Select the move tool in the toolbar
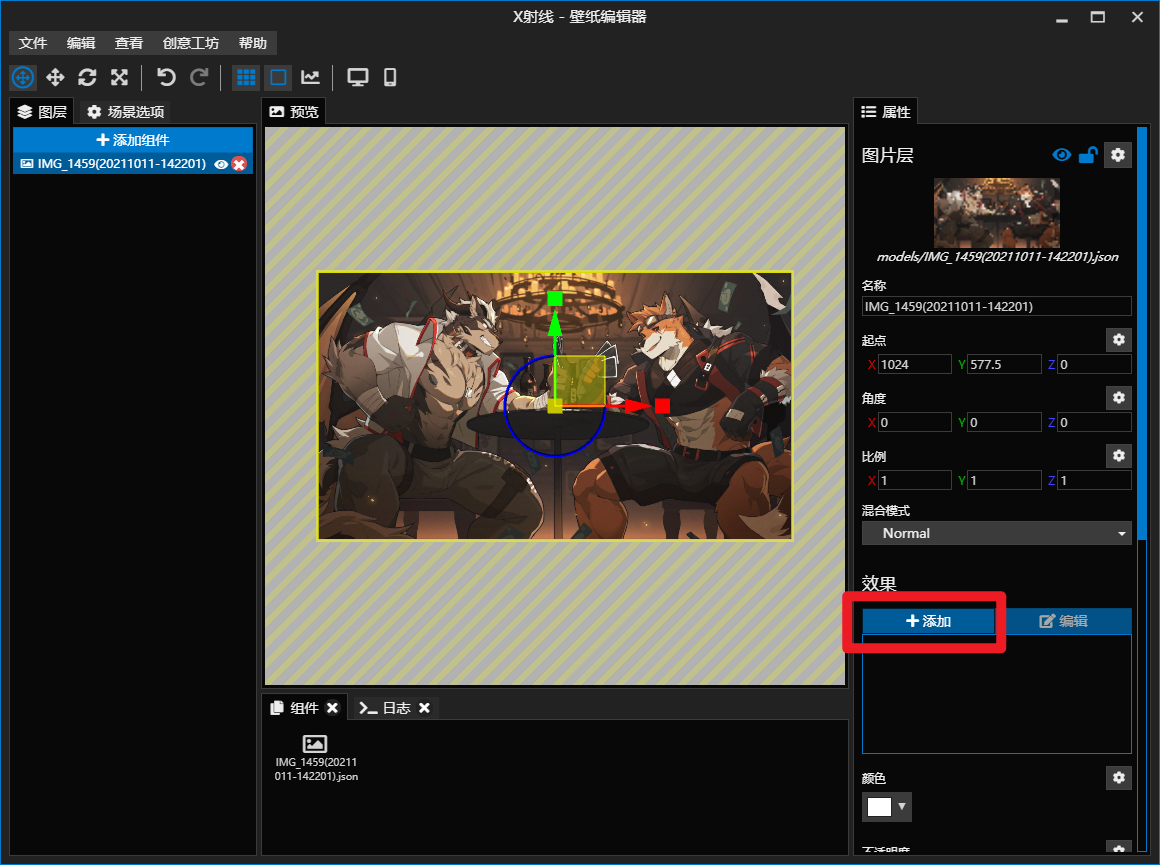This screenshot has height=865, width=1160. (55, 77)
